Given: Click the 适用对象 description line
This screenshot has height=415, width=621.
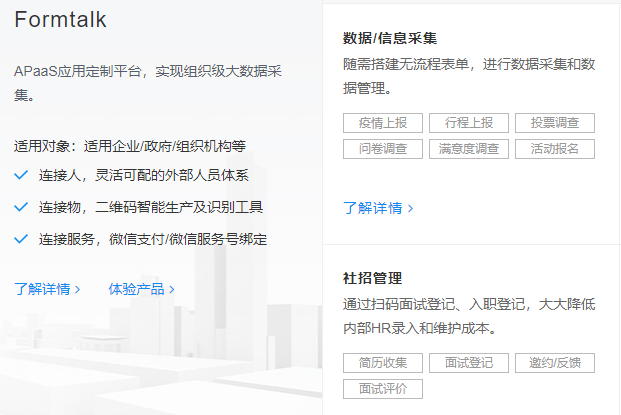Looking at the screenshot, I should point(130,146).
